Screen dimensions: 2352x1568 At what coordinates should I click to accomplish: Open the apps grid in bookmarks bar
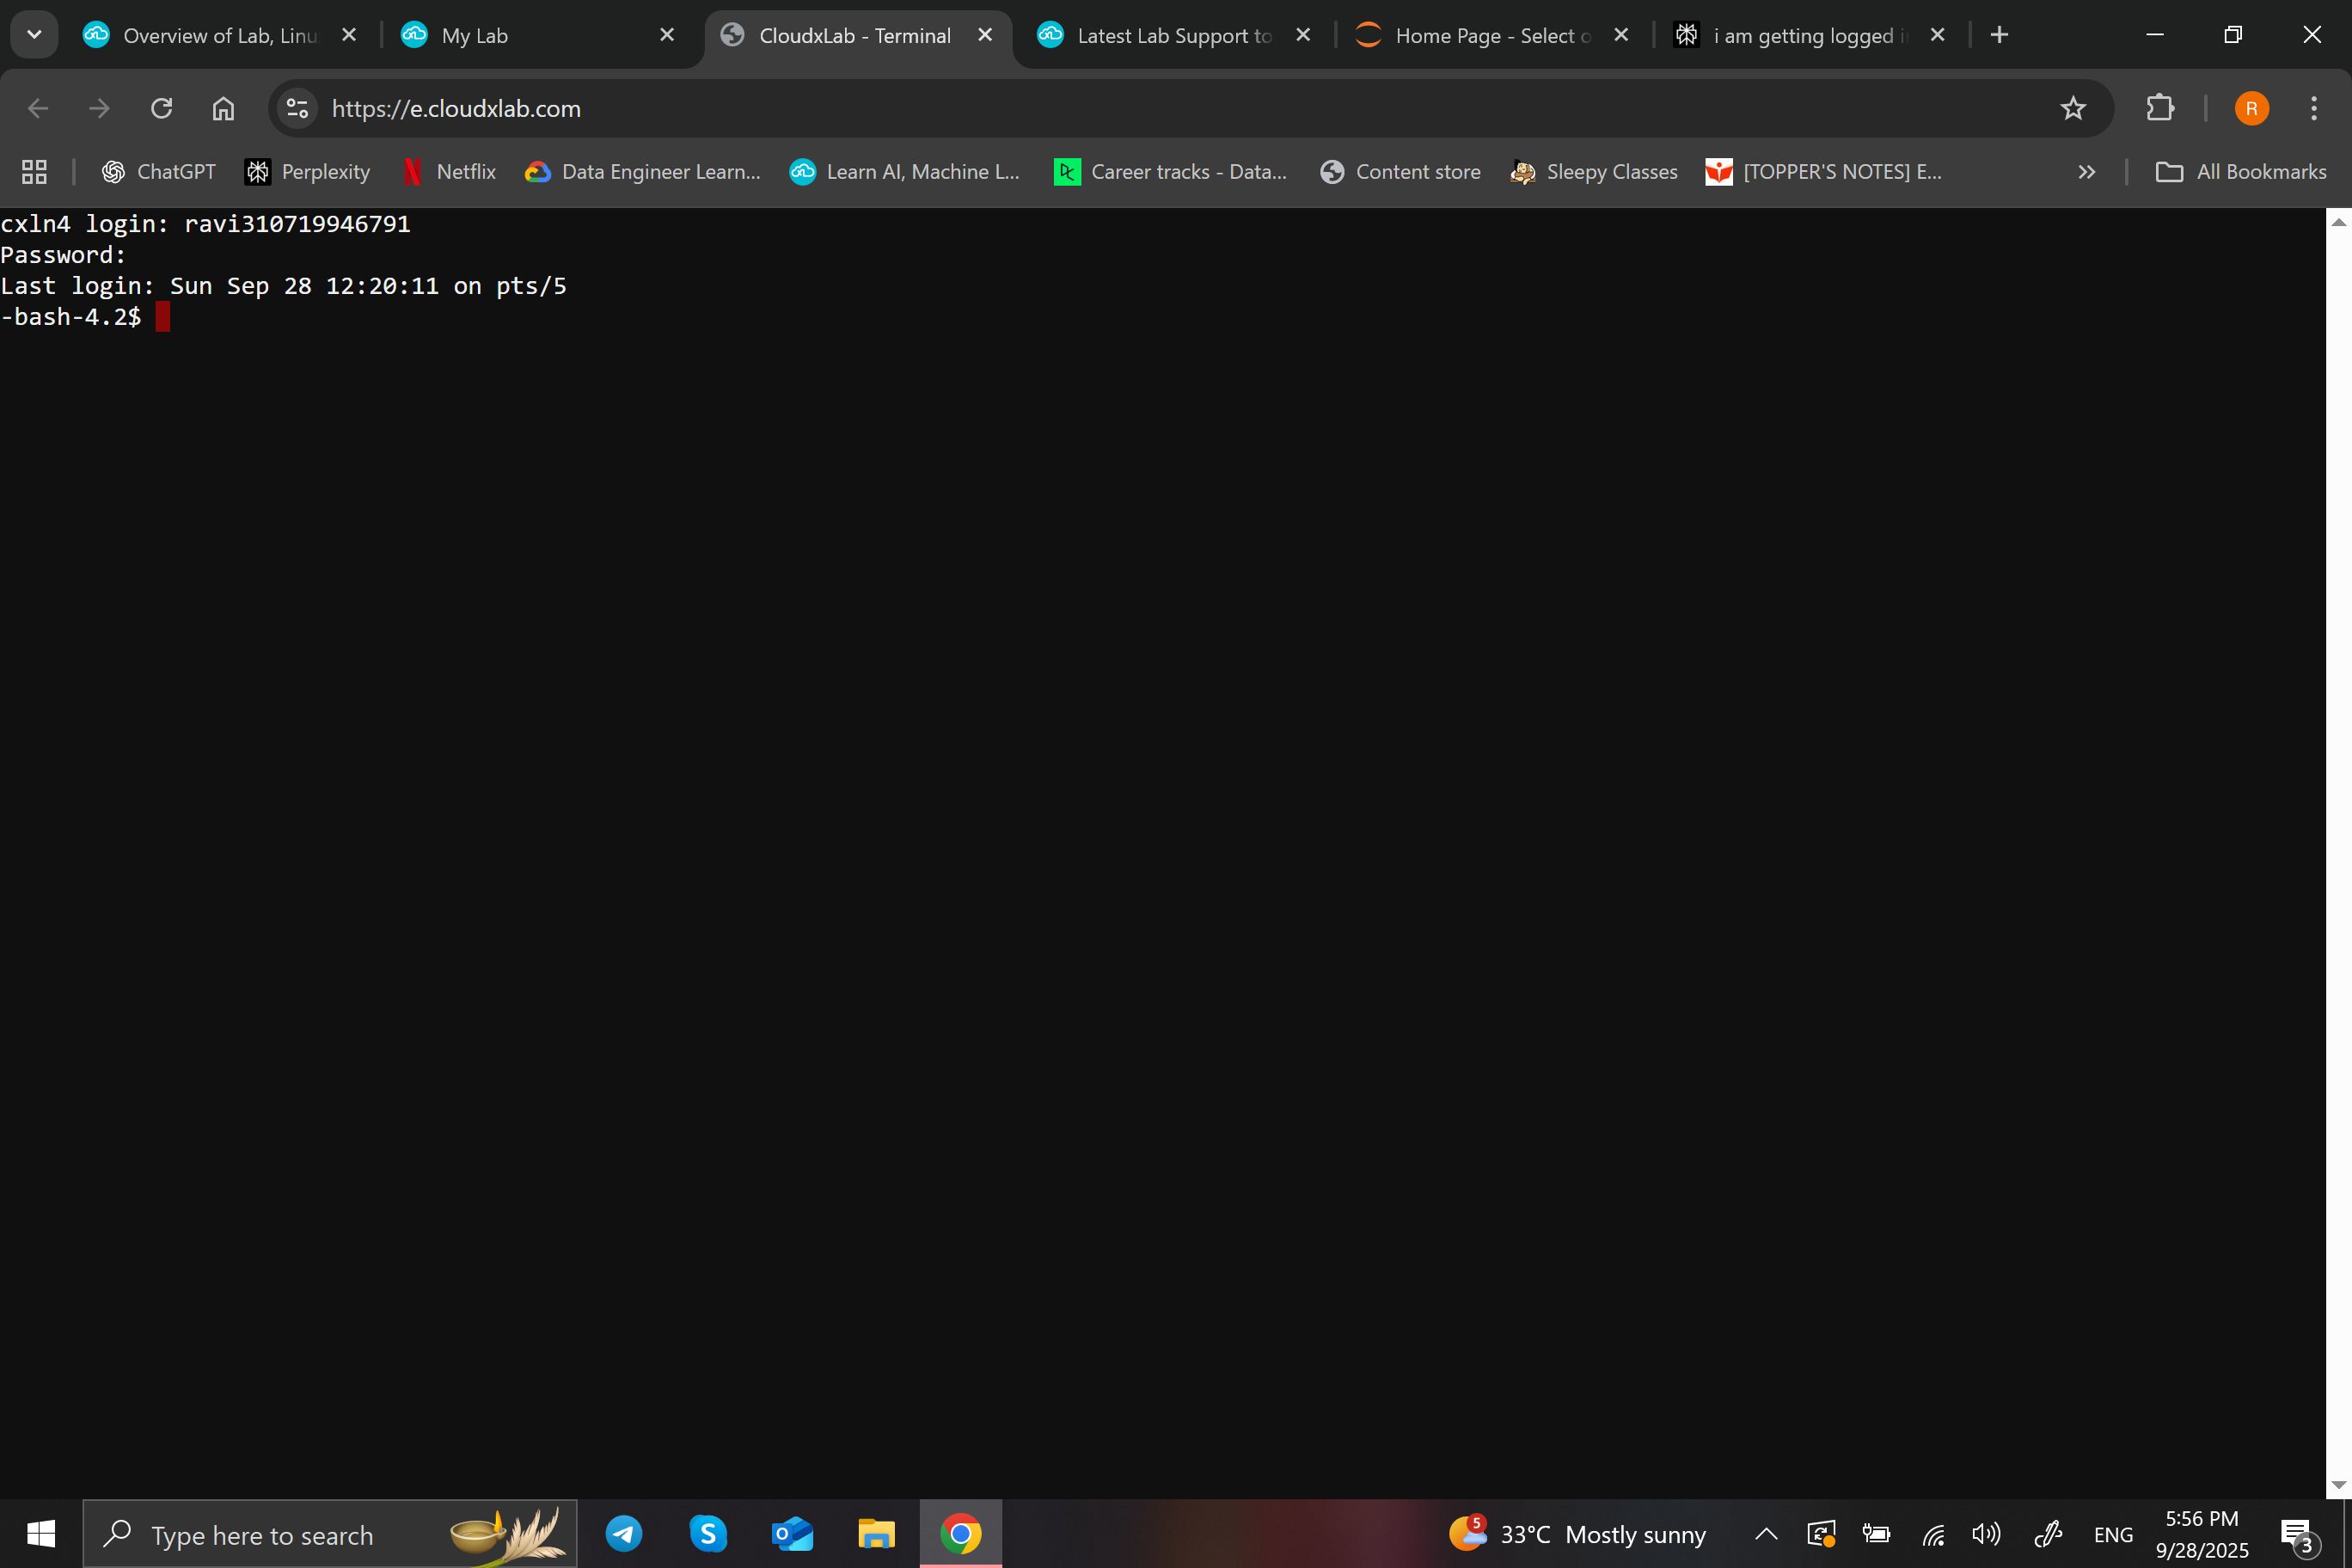[x=34, y=172]
